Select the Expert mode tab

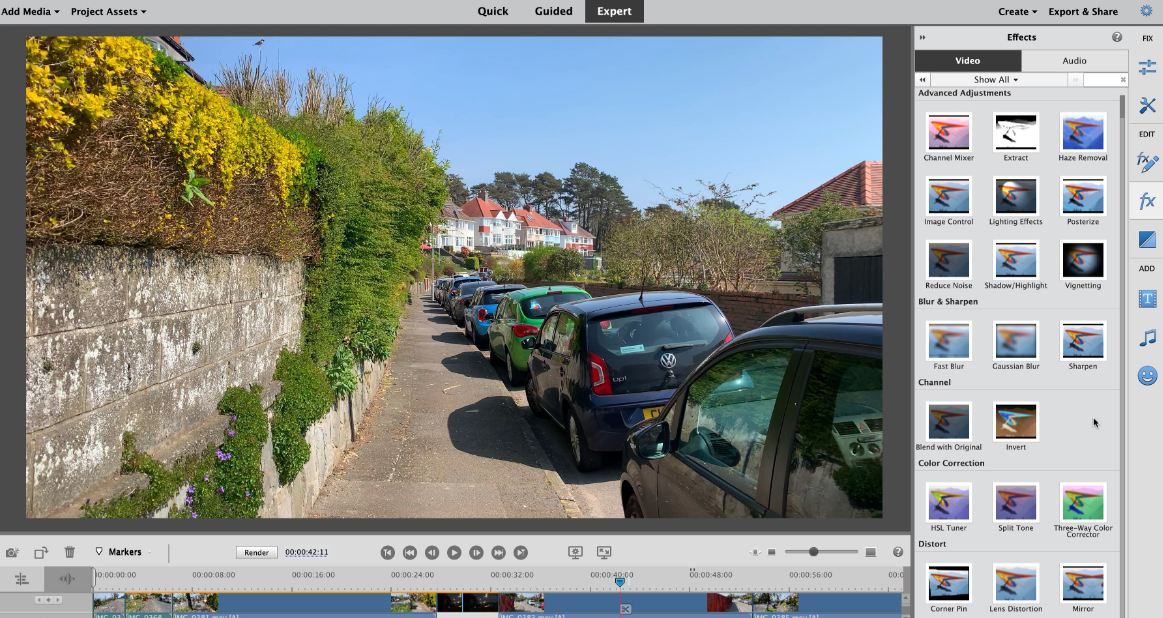point(614,11)
